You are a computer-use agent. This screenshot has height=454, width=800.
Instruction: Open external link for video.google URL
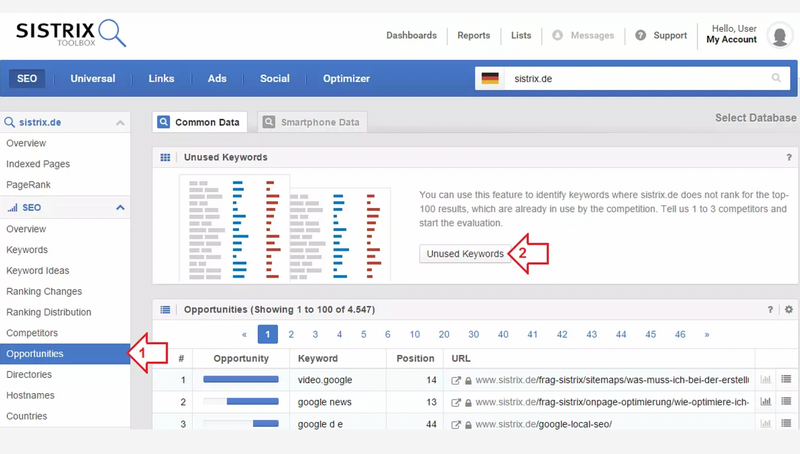tap(456, 380)
